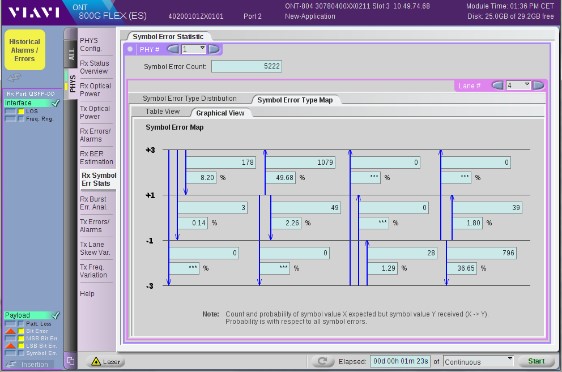Click the red triangle beside Bit Error
Viewport: 562px width, 372px height.
[x=10, y=331]
